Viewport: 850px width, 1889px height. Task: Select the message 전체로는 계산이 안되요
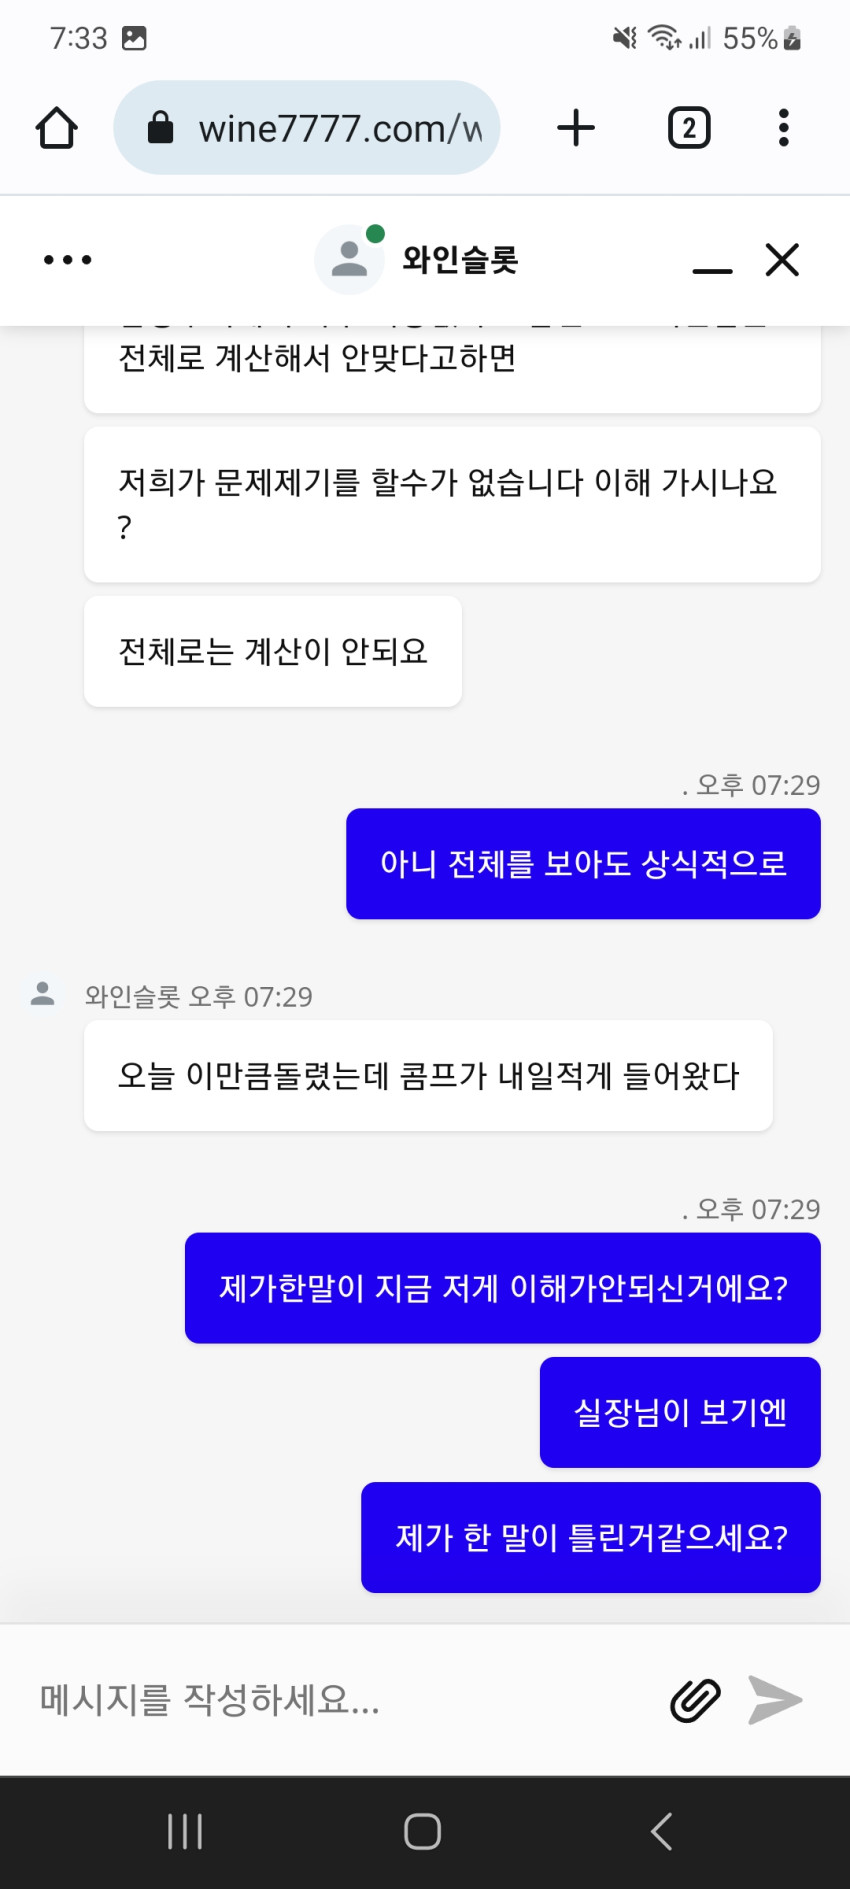273,651
